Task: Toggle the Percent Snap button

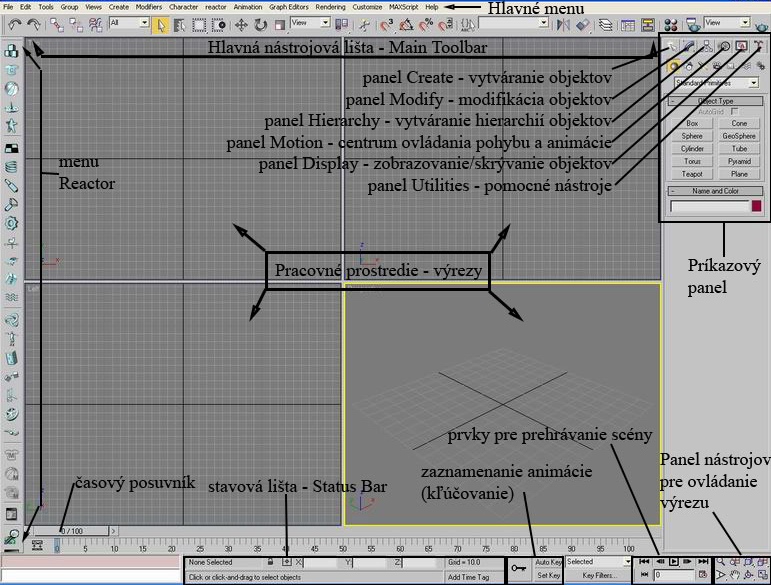Action: pyautogui.click(x=426, y=25)
